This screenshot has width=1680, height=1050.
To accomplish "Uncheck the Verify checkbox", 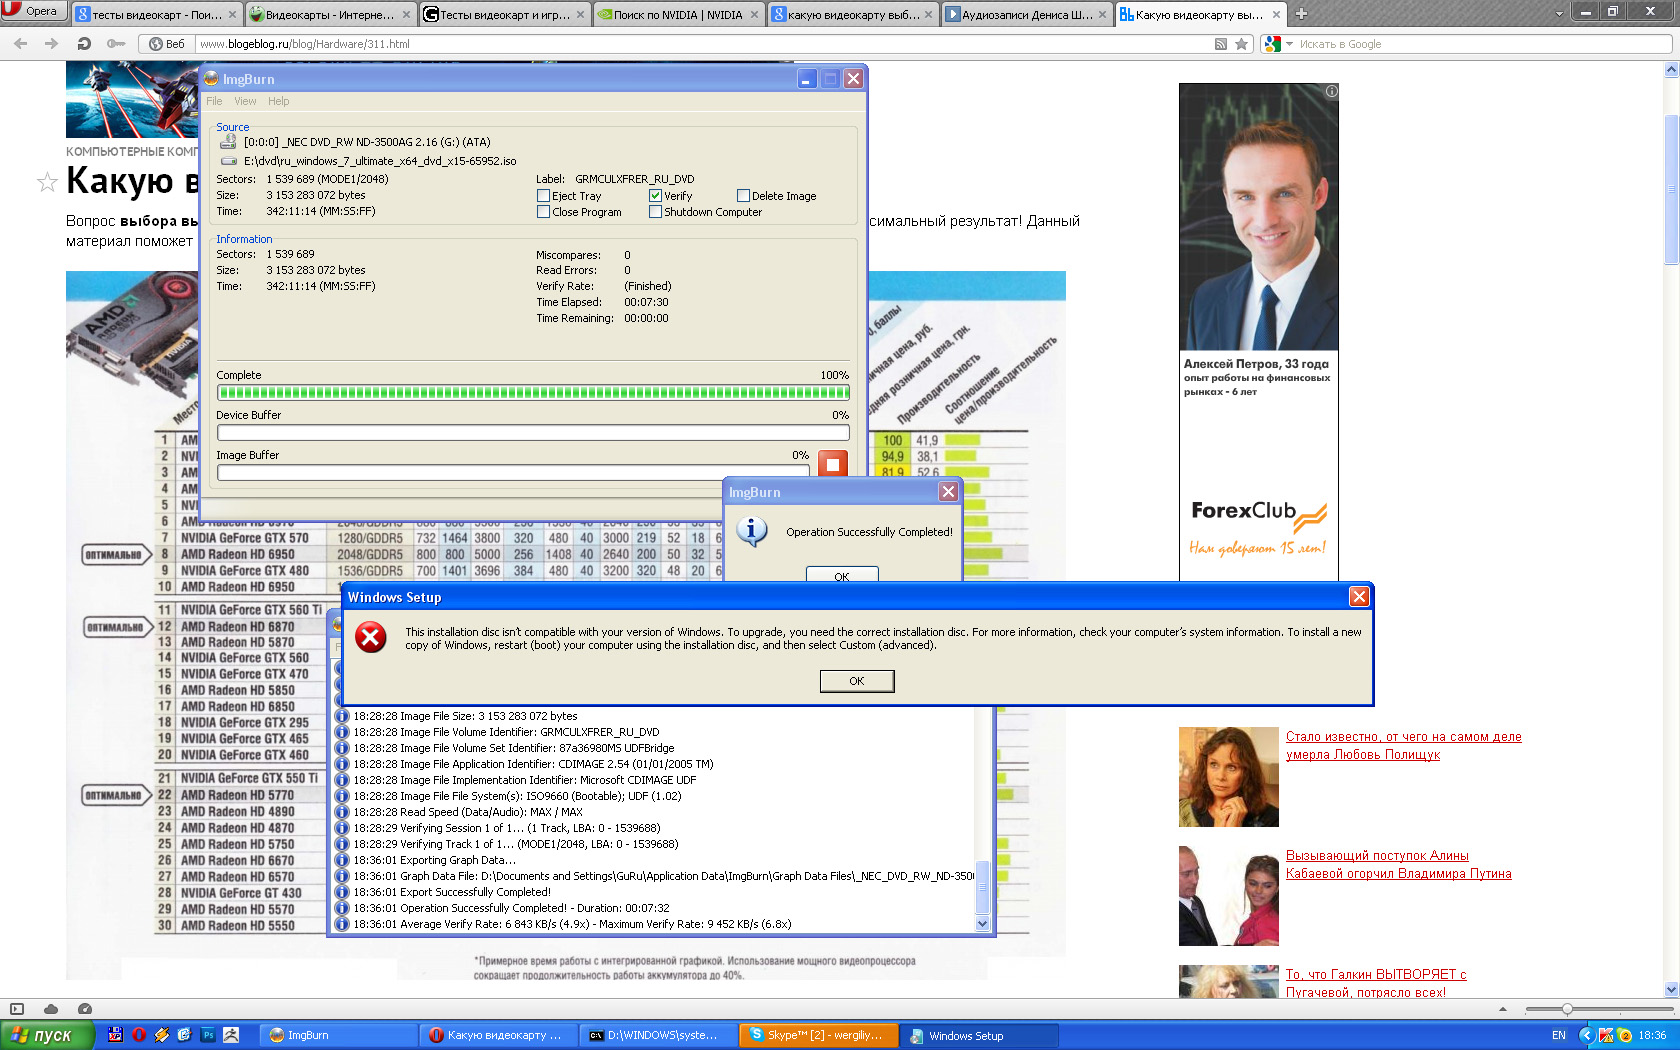I will tap(655, 196).
